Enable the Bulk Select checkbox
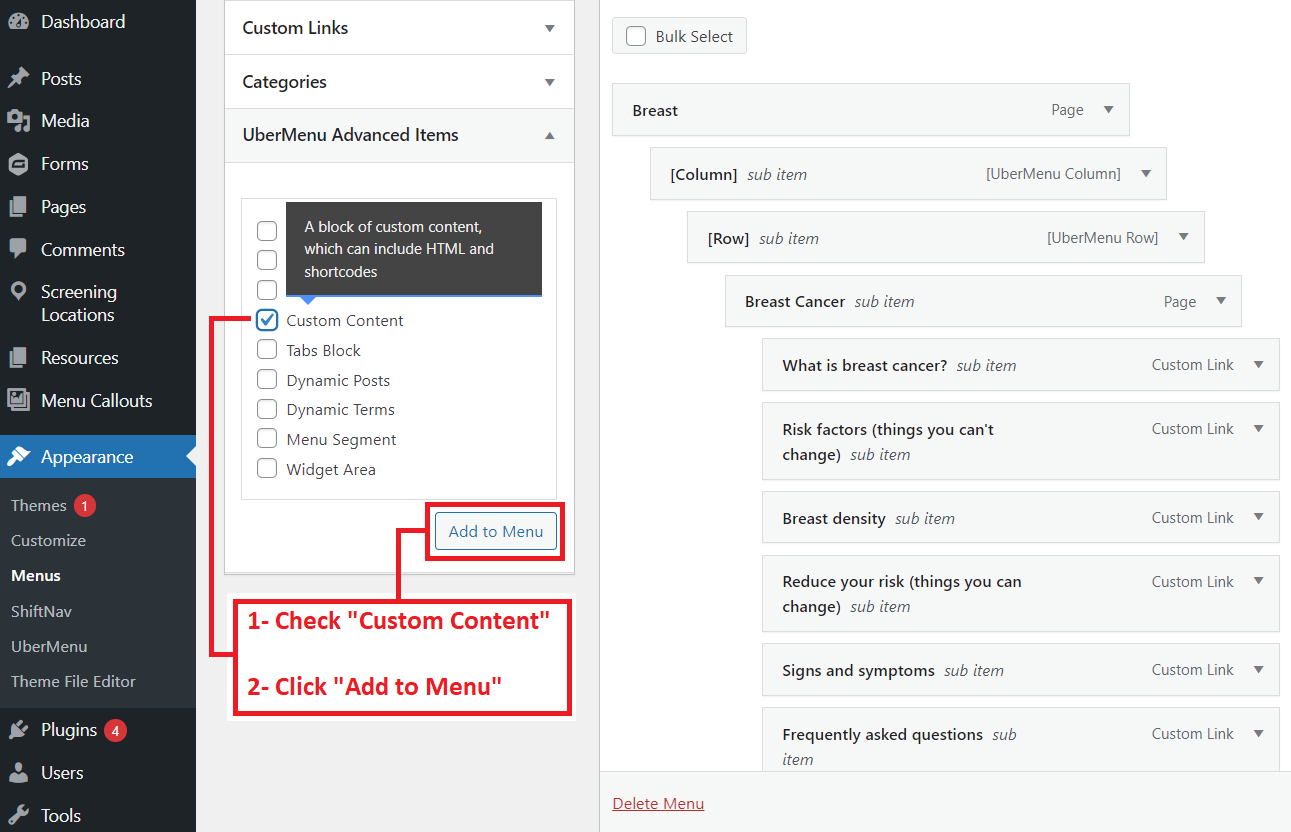The width and height of the screenshot is (1291, 832). [x=636, y=37]
